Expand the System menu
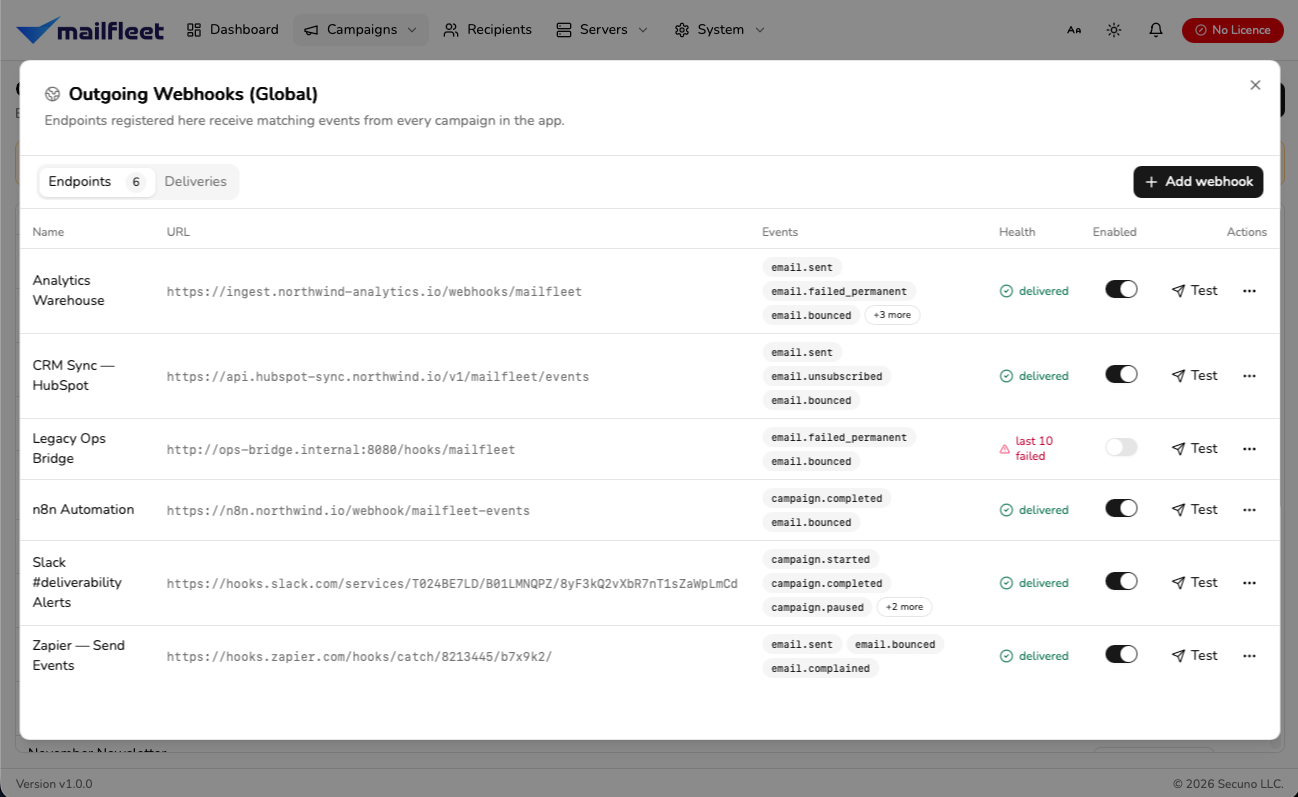 (x=720, y=30)
